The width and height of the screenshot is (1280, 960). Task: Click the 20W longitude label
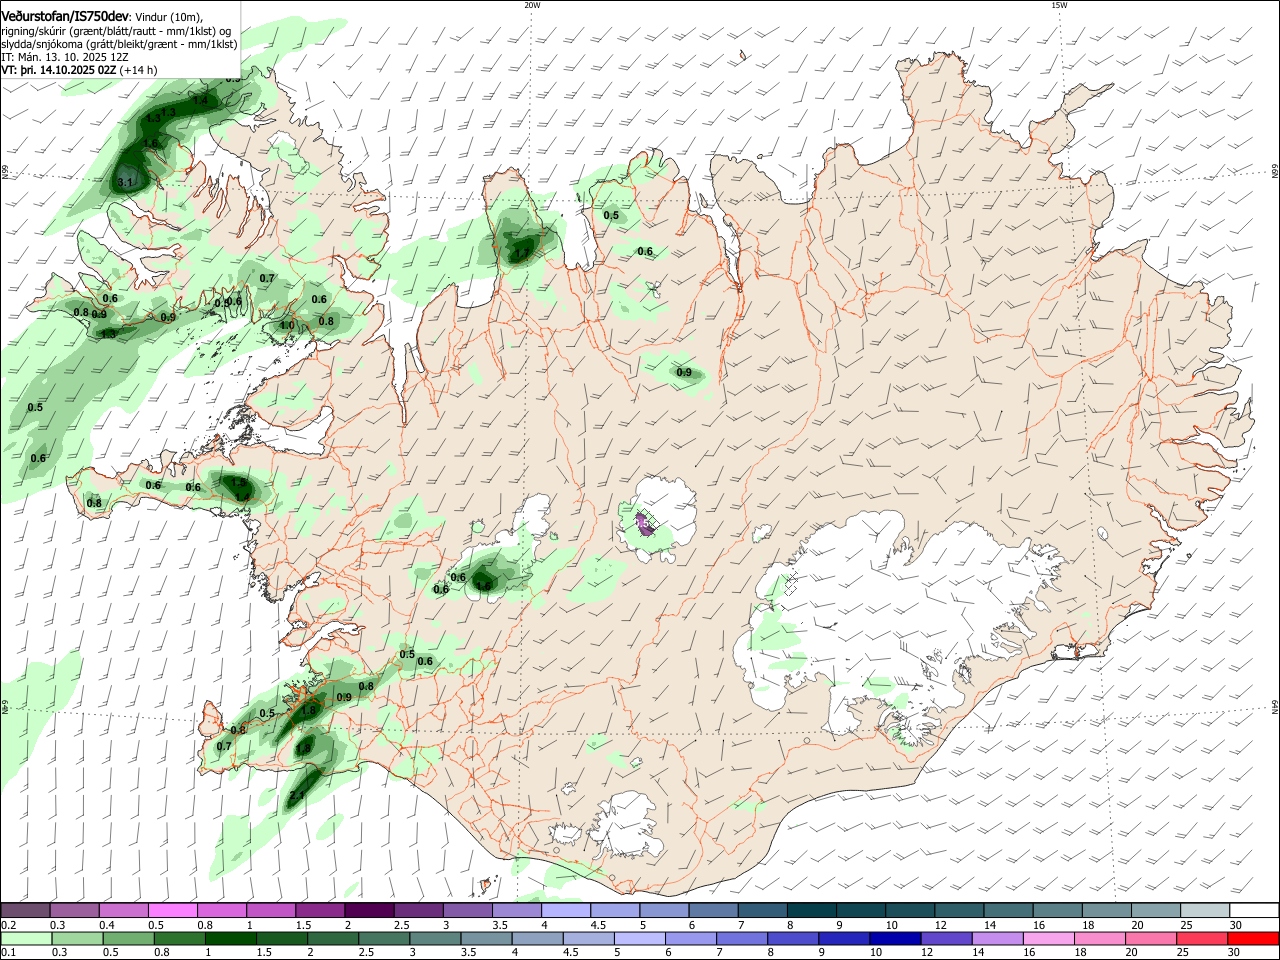pyautogui.click(x=532, y=5)
